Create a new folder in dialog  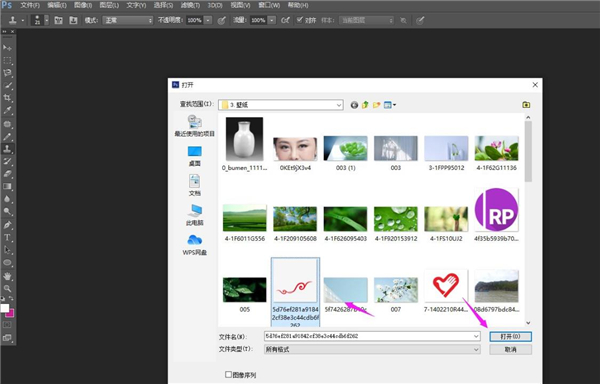(x=377, y=105)
